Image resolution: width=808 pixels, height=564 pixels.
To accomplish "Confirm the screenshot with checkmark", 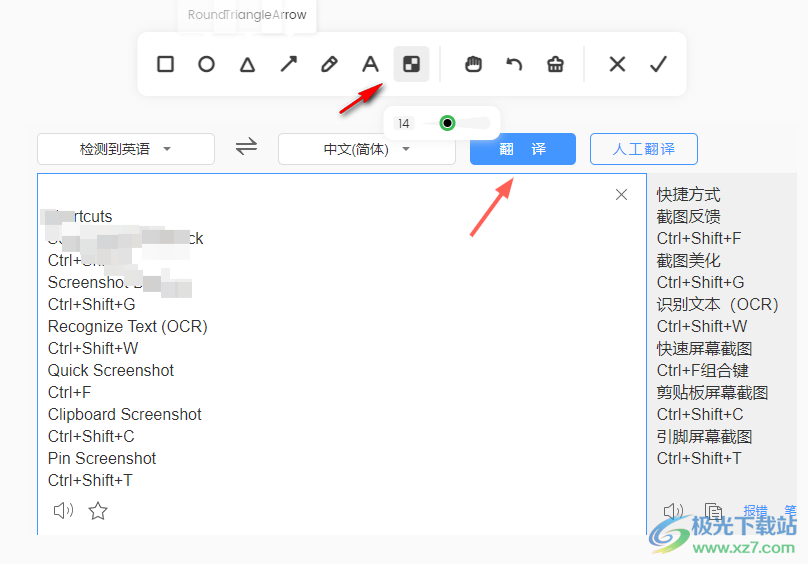I will tap(658, 64).
